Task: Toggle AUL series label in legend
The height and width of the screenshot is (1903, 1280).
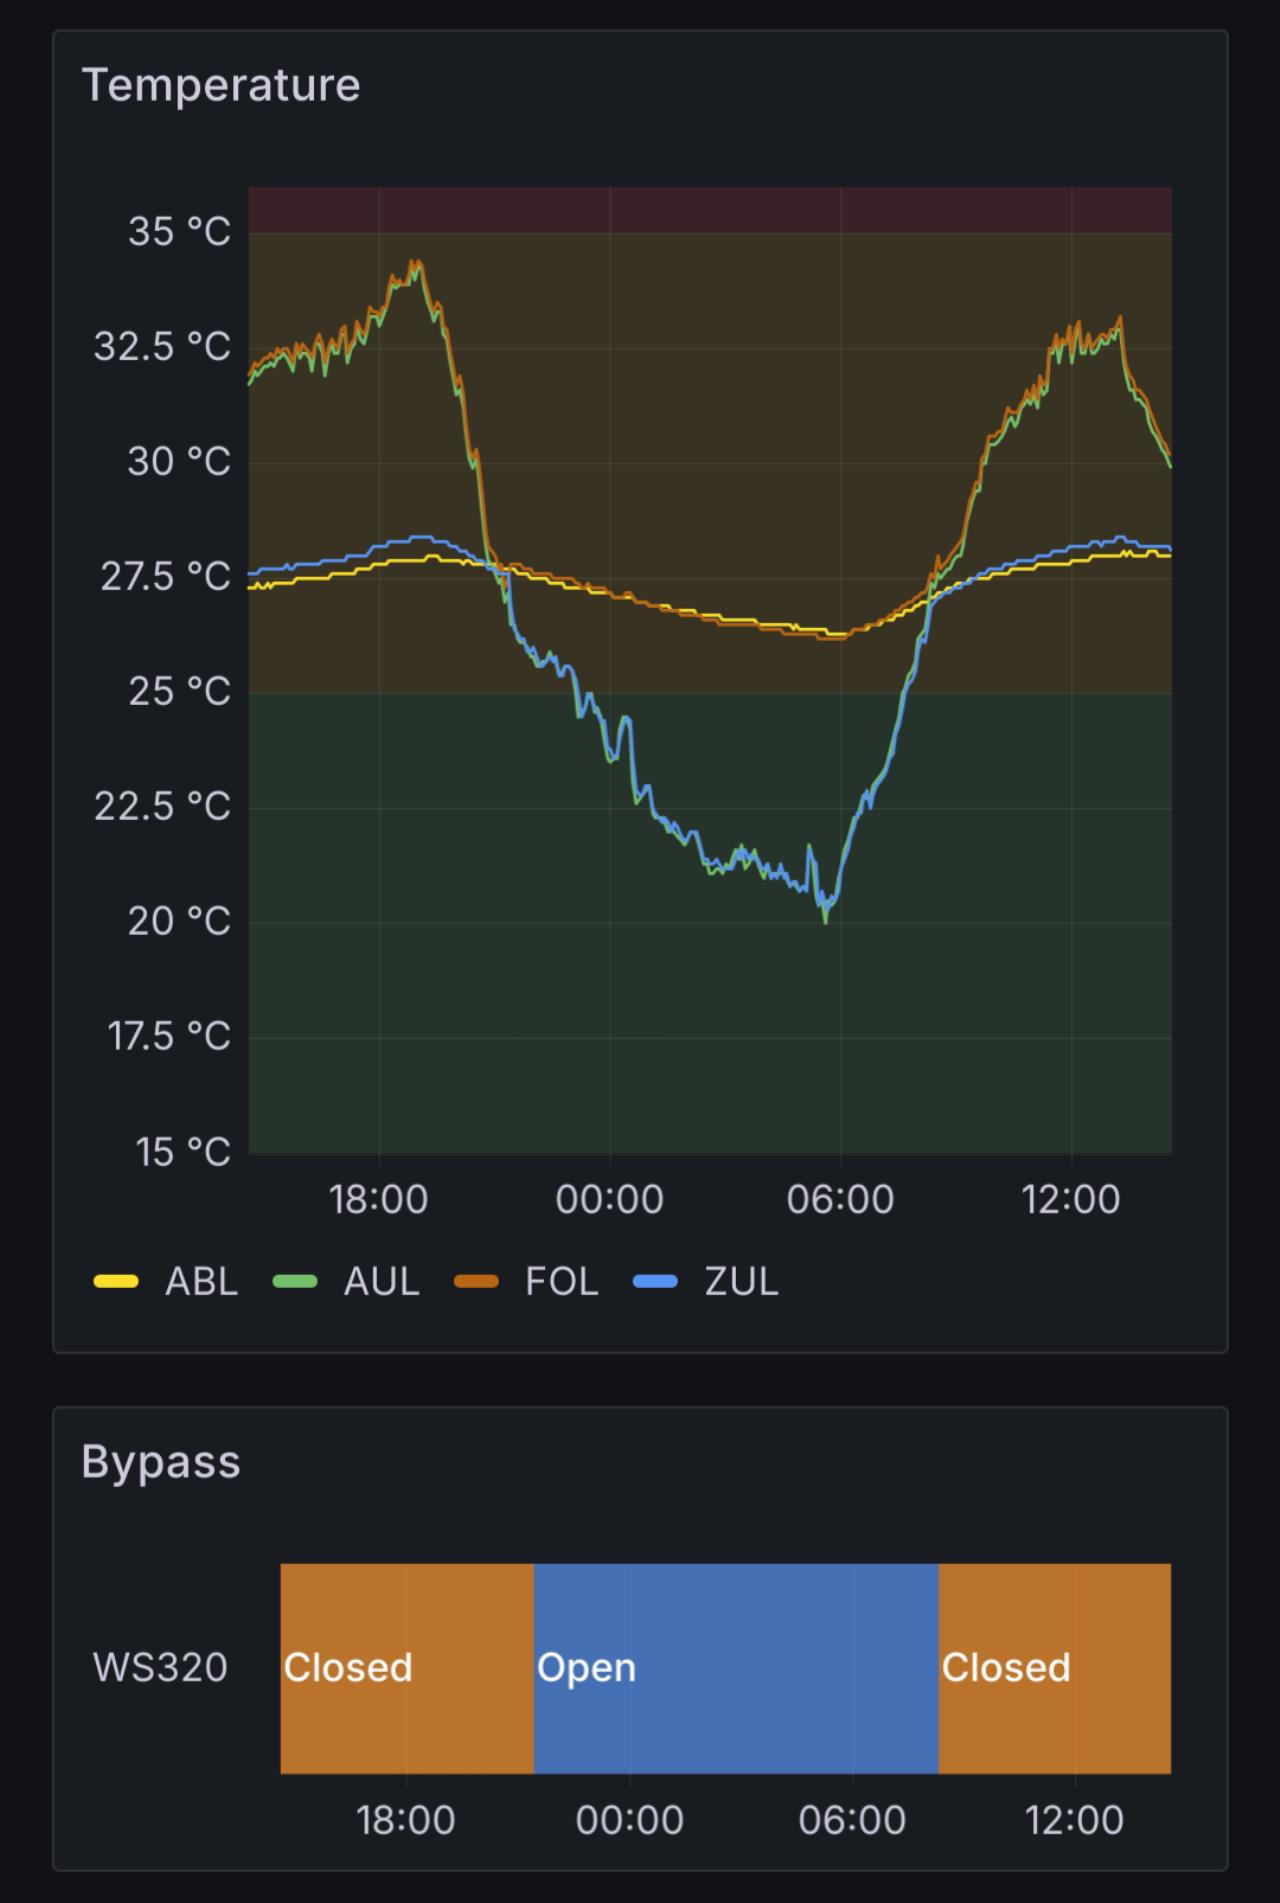Action: 381,1281
